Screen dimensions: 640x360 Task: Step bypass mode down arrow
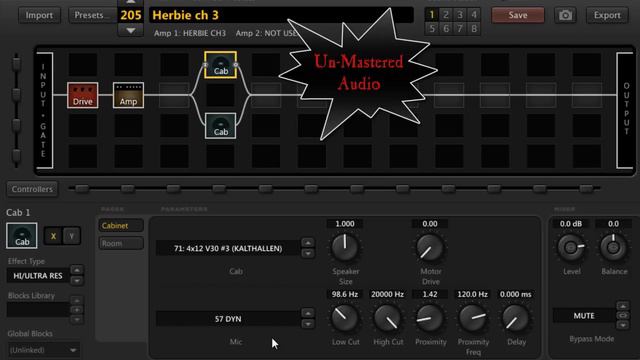click(623, 325)
